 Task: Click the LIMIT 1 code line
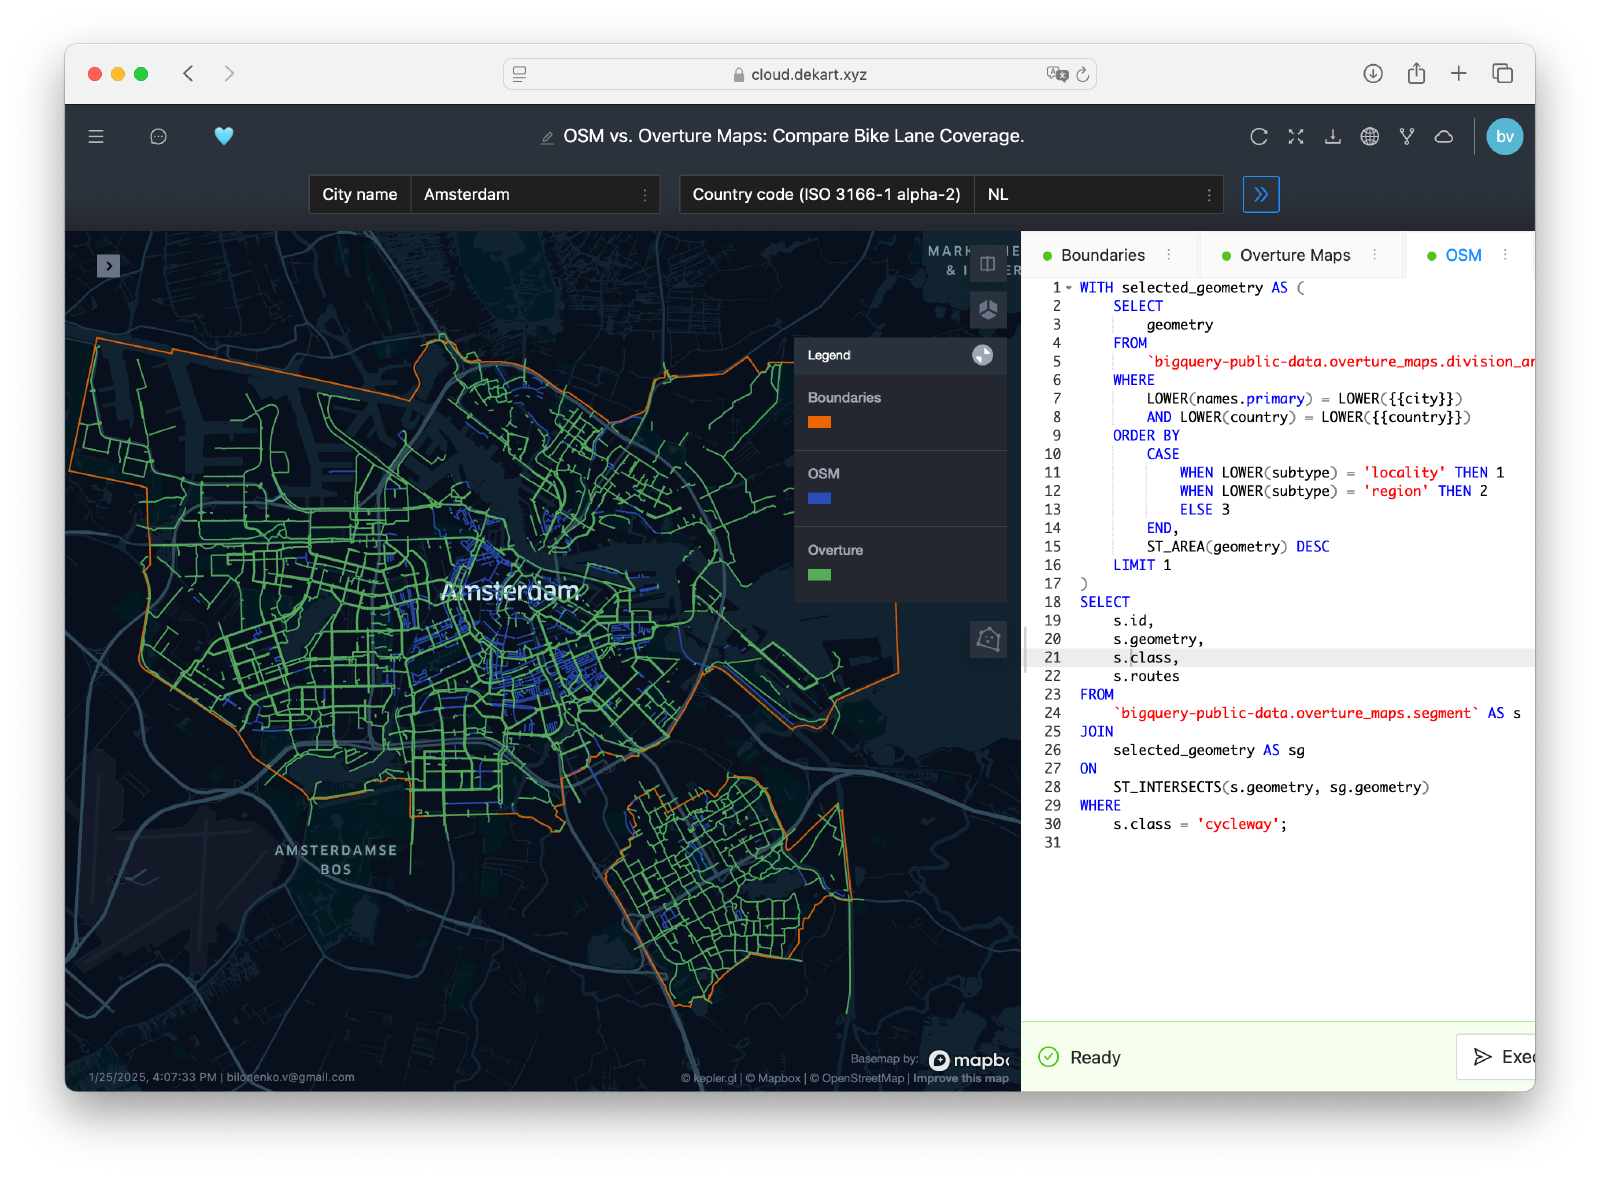(1142, 565)
